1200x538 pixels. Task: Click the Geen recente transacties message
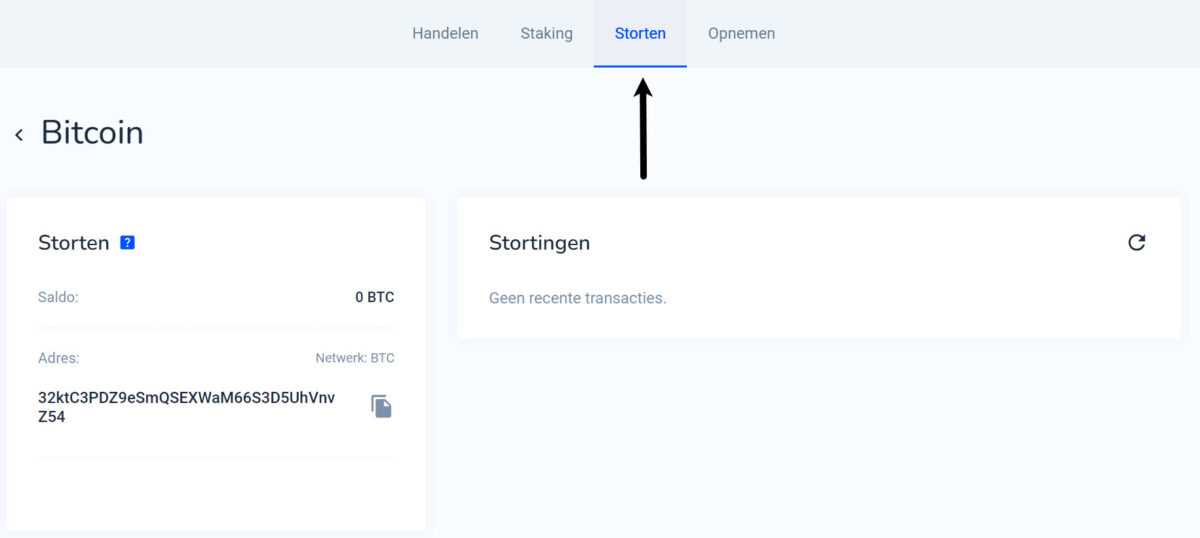point(577,298)
